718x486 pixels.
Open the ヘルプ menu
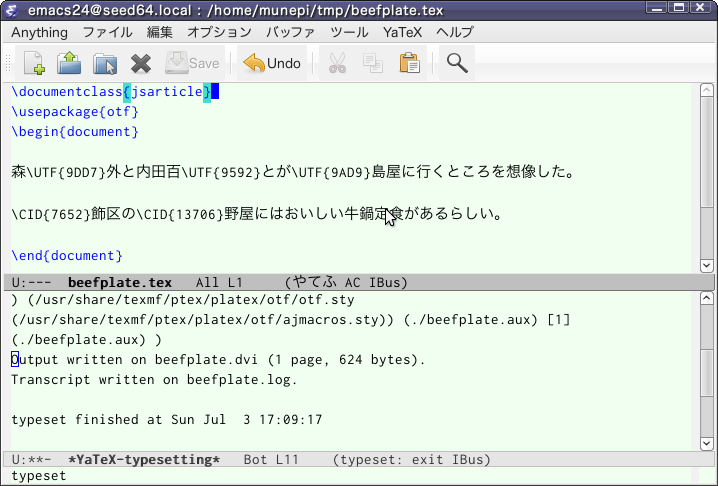click(455, 32)
